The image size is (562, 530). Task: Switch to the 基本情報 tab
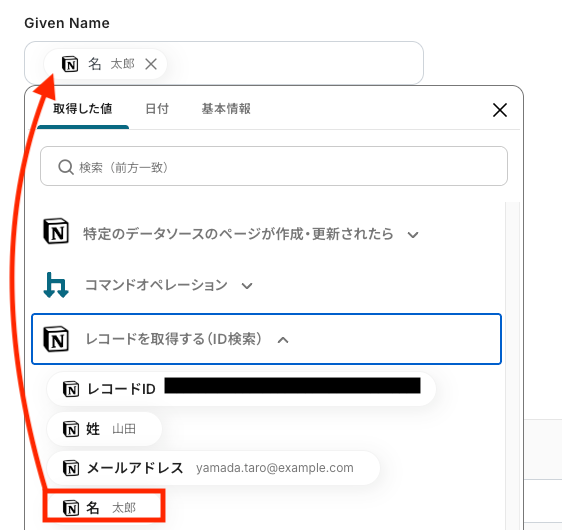[226, 109]
